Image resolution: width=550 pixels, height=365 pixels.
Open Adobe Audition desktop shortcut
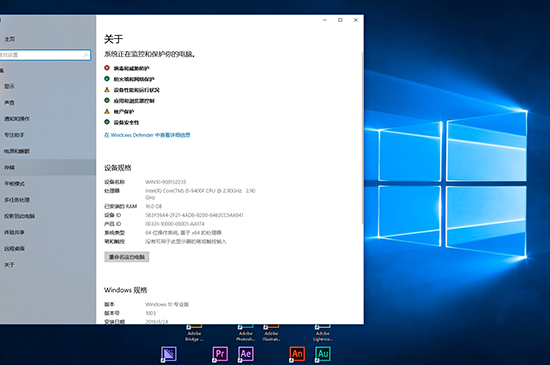[x=323, y=354]
